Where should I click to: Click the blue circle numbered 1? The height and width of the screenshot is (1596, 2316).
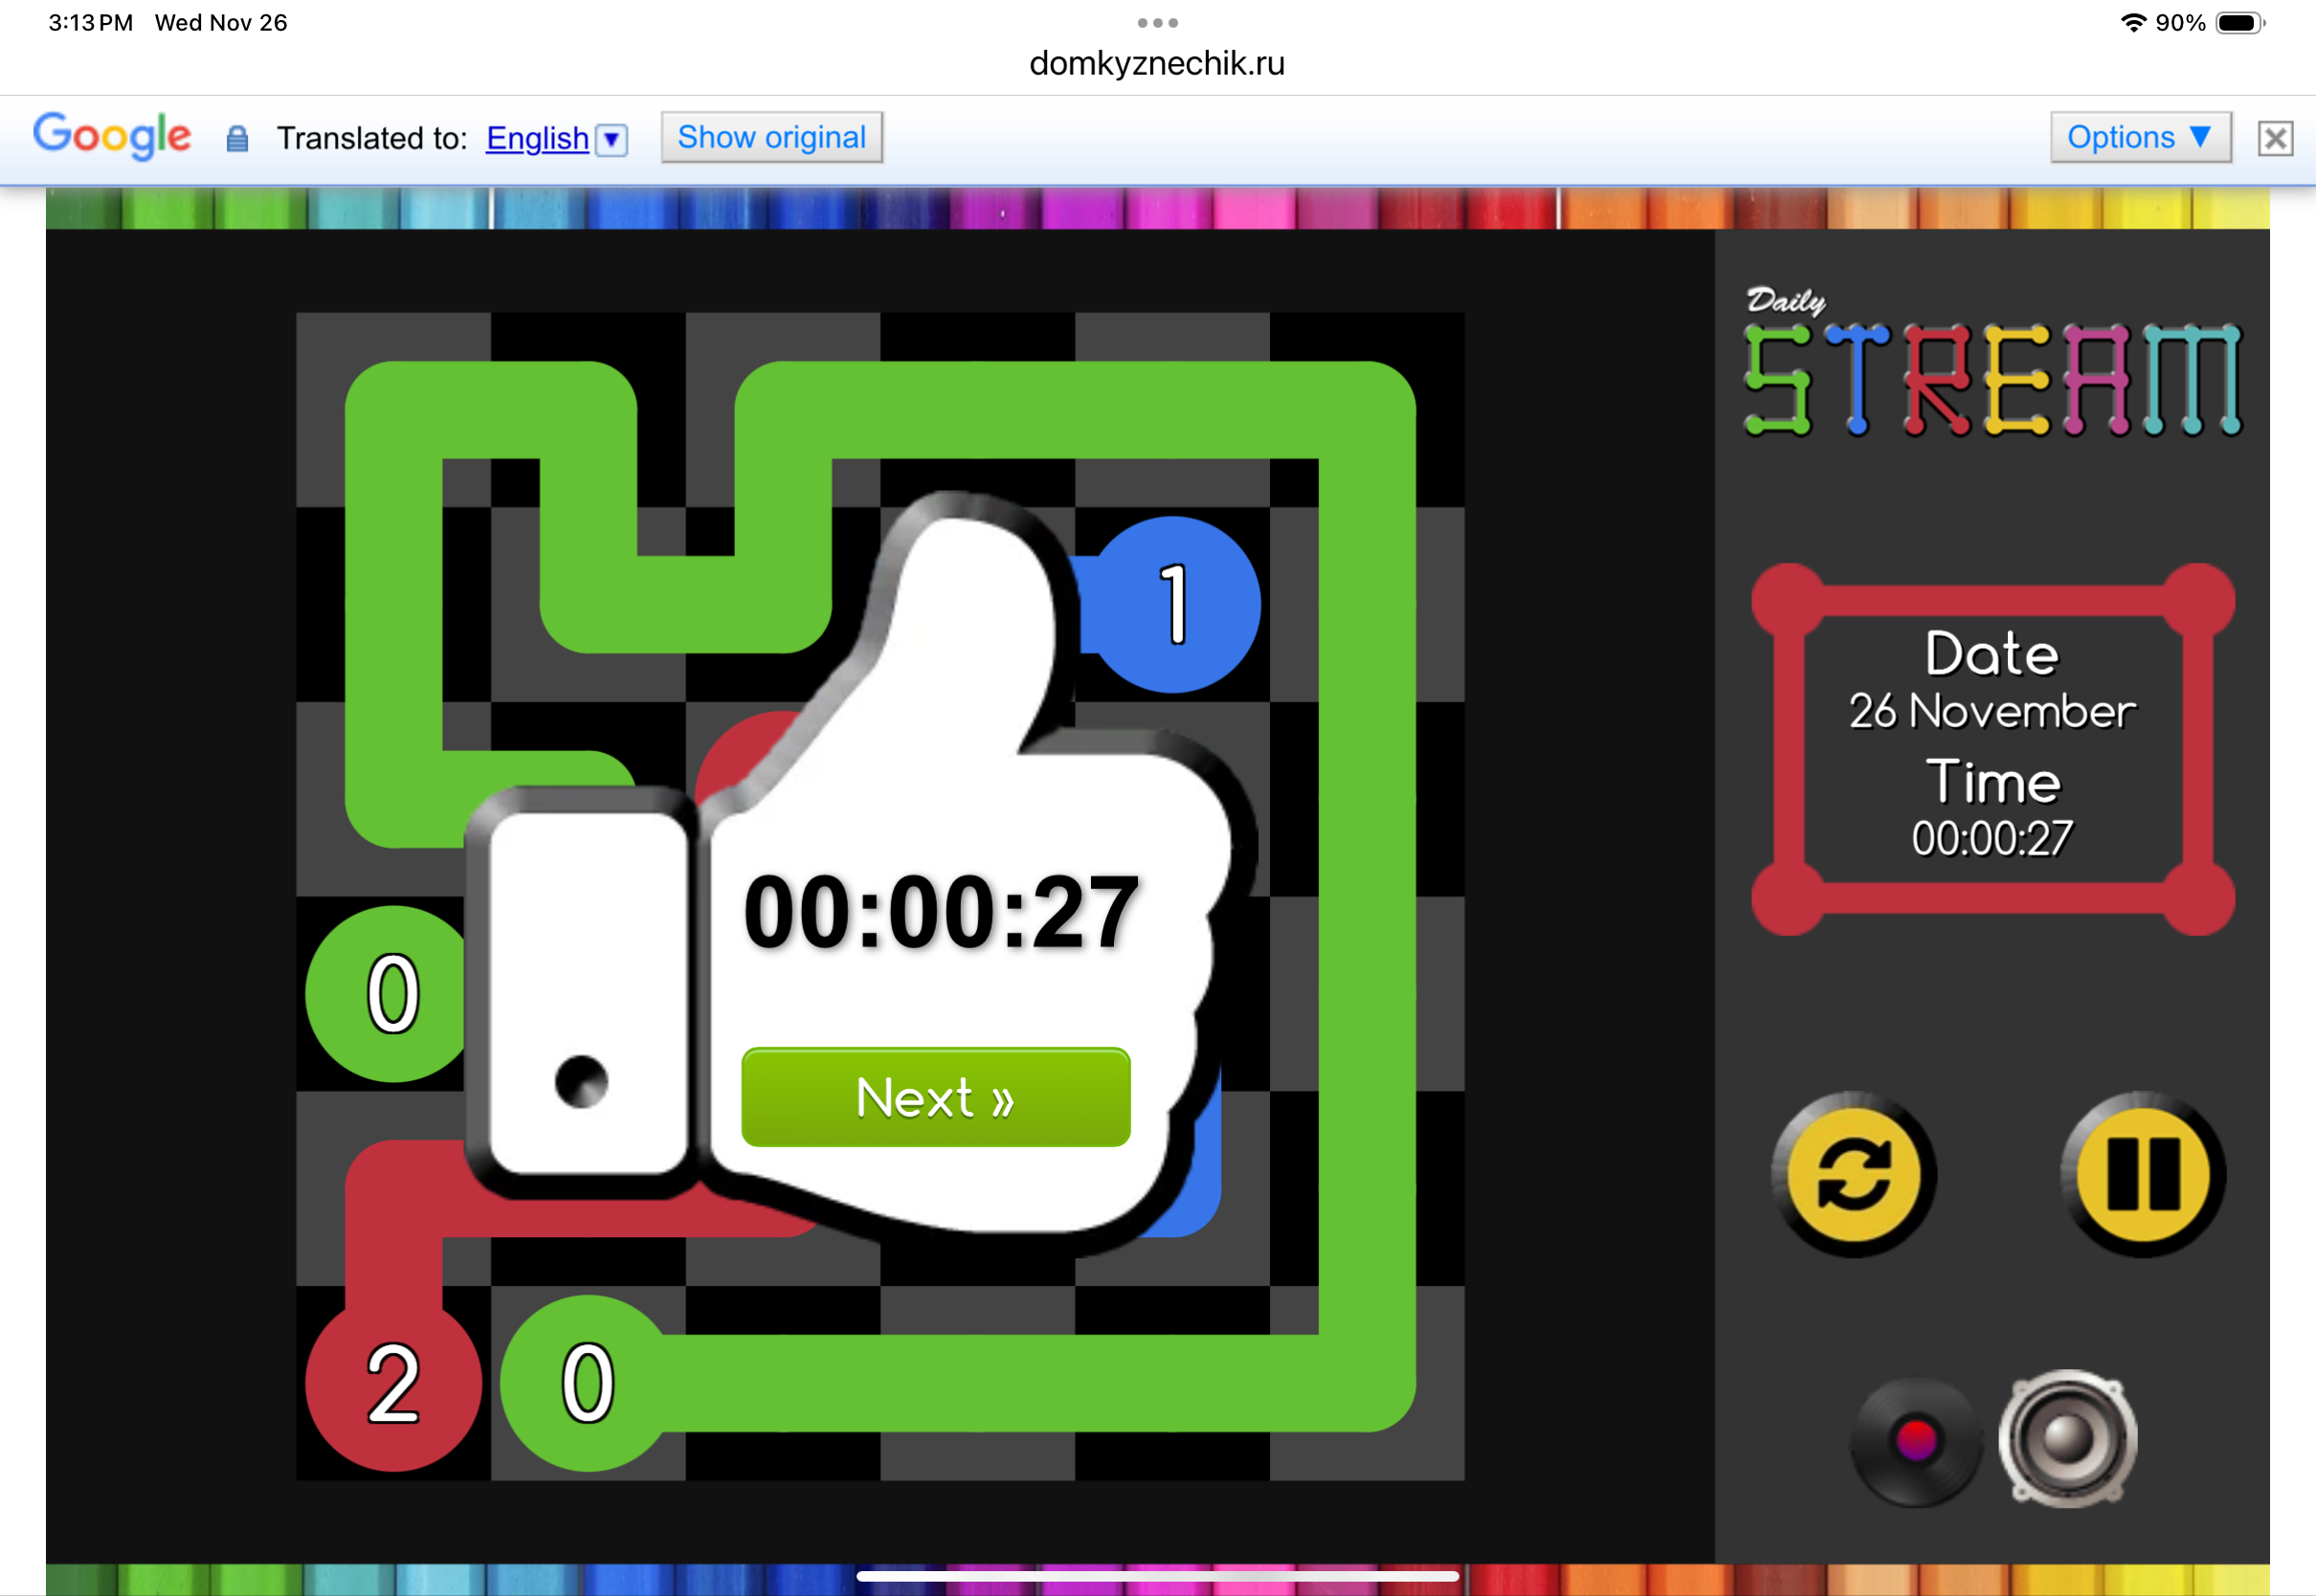(1175, 604)
